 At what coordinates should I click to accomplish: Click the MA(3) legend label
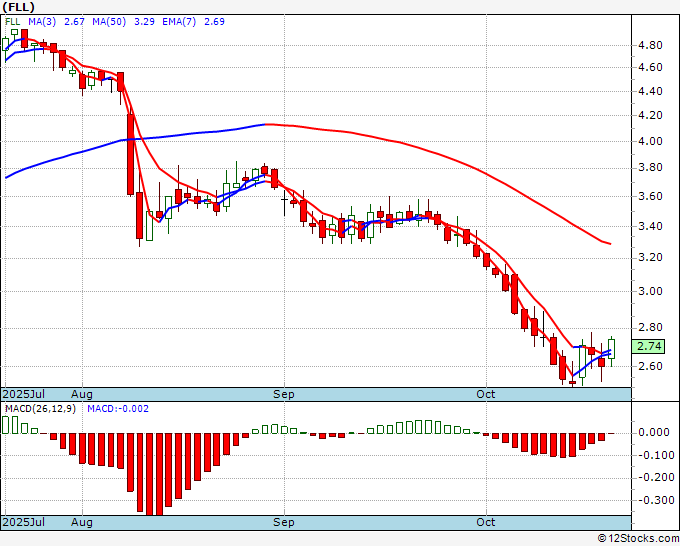click(42, 22)
